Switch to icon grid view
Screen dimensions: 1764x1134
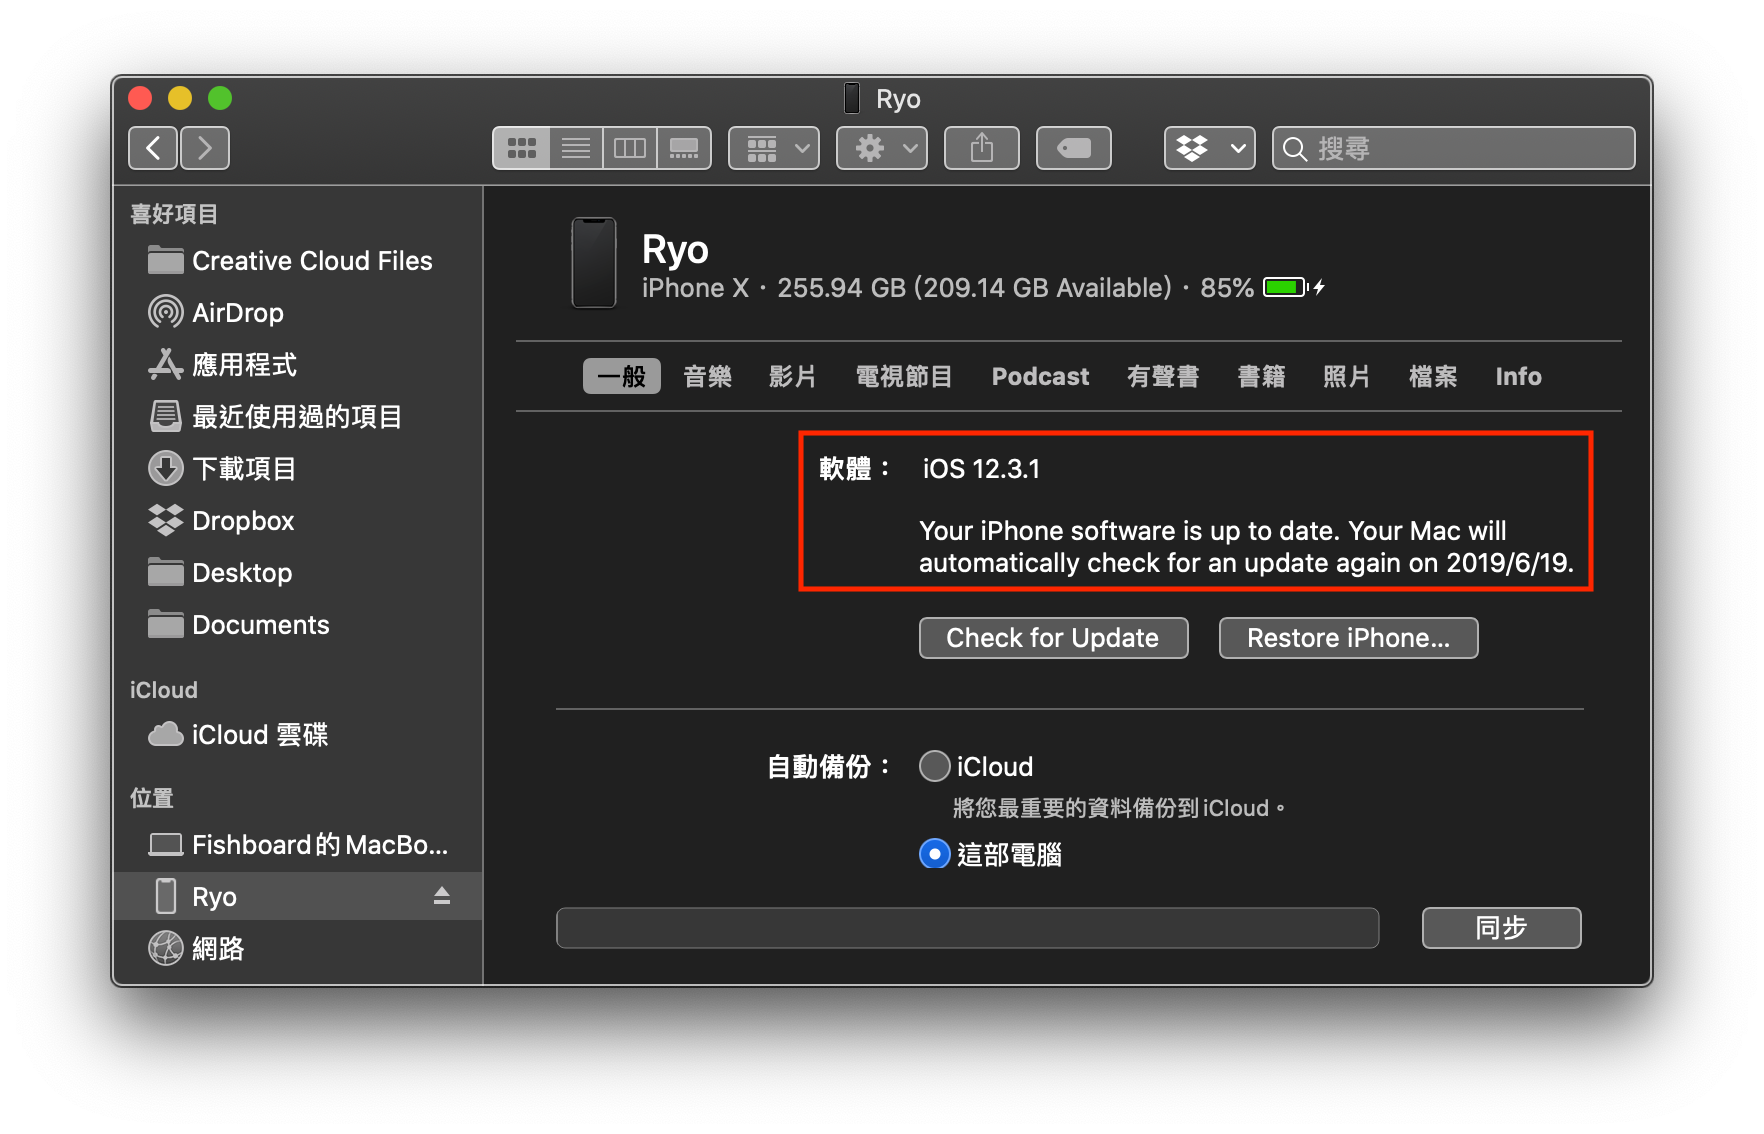[521, 148]
